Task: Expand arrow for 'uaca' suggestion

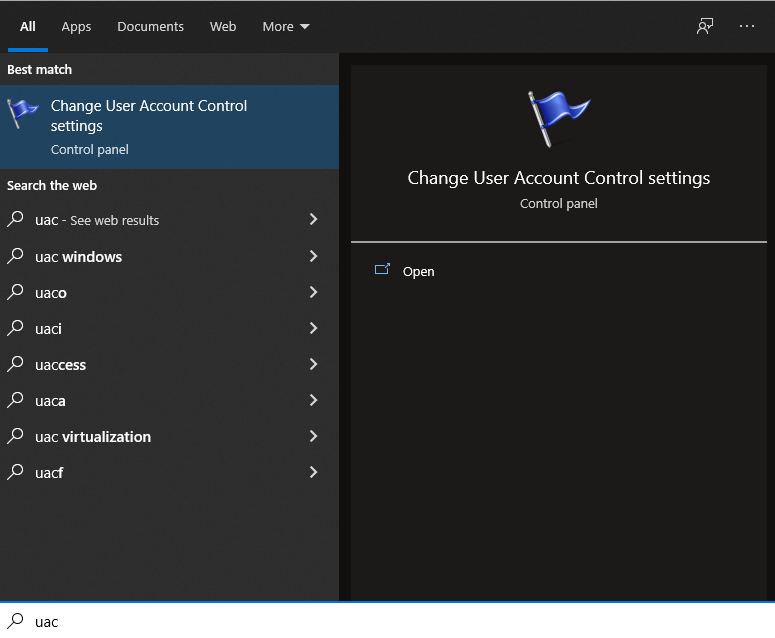Action: (313, 400)
